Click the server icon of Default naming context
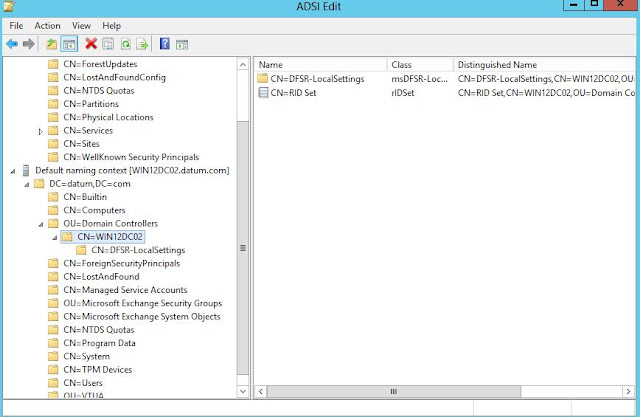This screenshot has width=640, height=417. [26, 170]
